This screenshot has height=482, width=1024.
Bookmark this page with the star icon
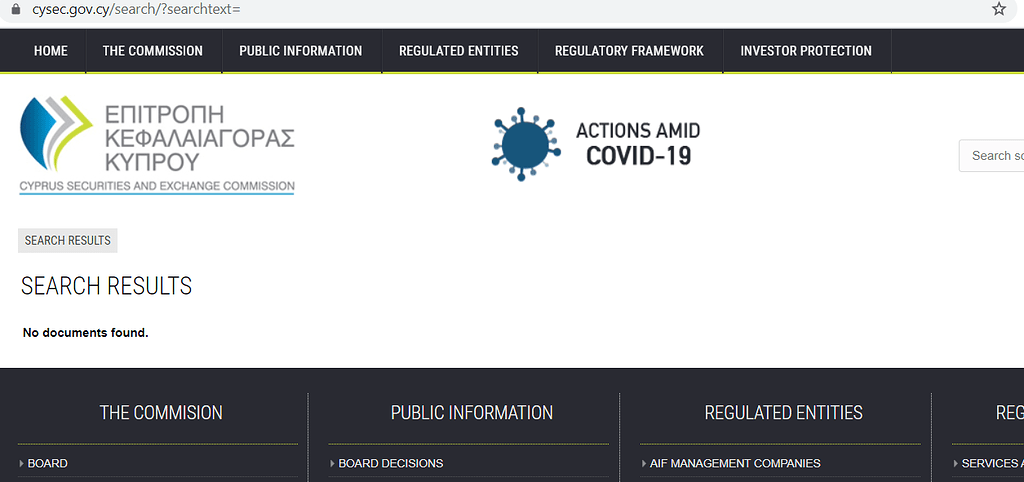tap(998, 9)
